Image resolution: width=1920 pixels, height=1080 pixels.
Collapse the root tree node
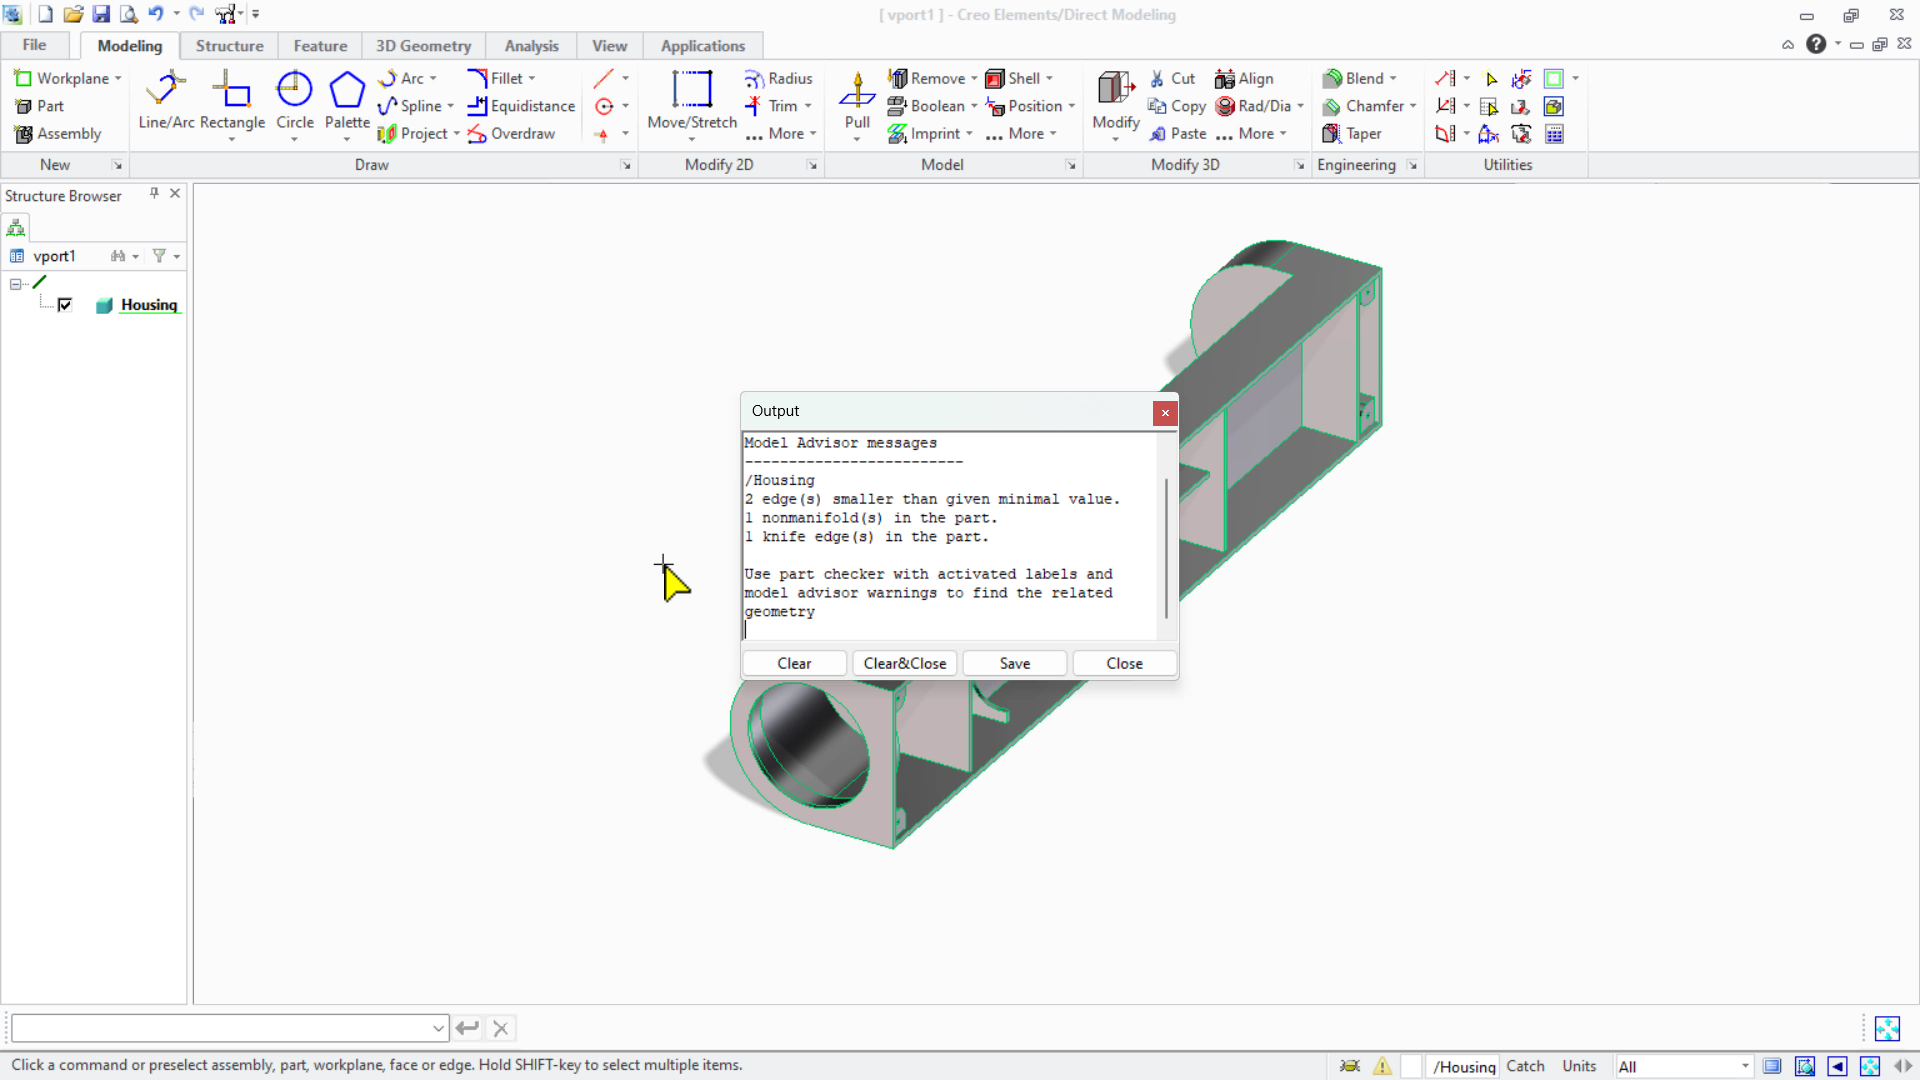pyautogui.click(x=16, y=284)
